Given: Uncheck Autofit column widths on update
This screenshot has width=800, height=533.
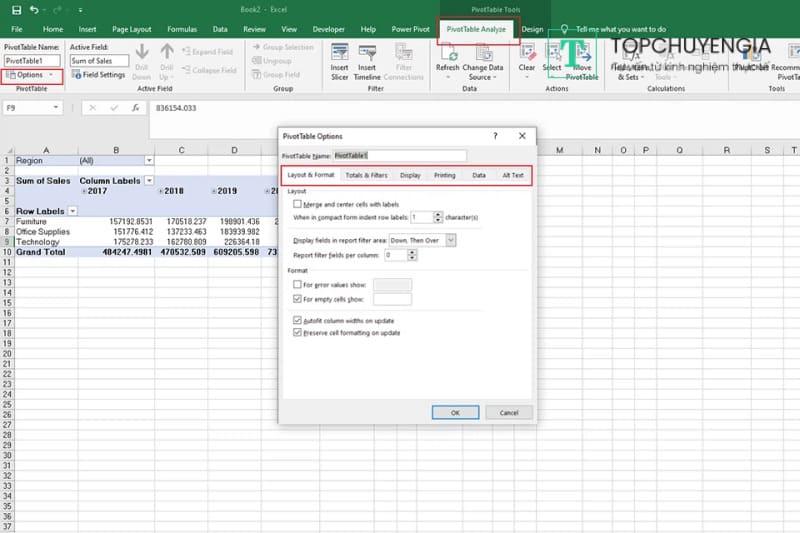Looking at the screenshot, I should [x=298, y=320].
